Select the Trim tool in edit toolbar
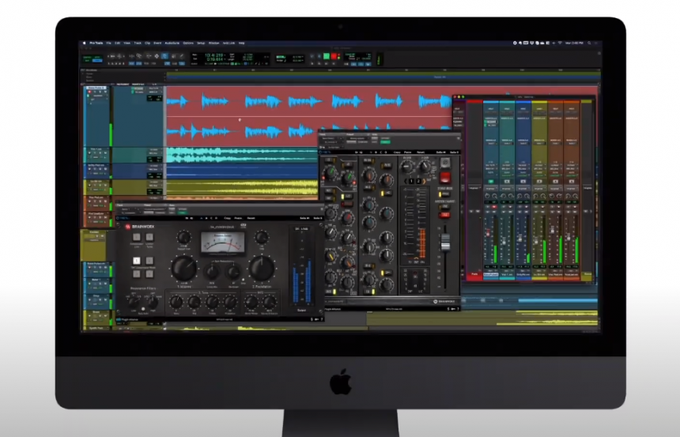Image resolution: width=680 pixels, height=437 pixels. tap(148, 56)
